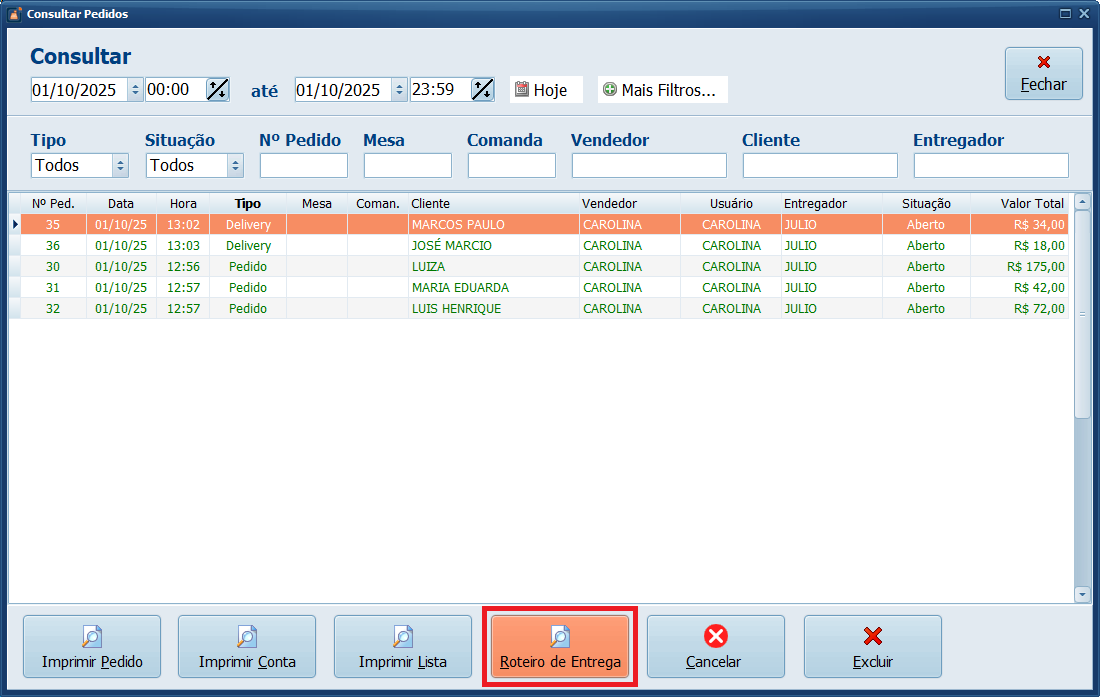
Task: Expand the Situação dropdown
Action: click(x=235, y=166)
